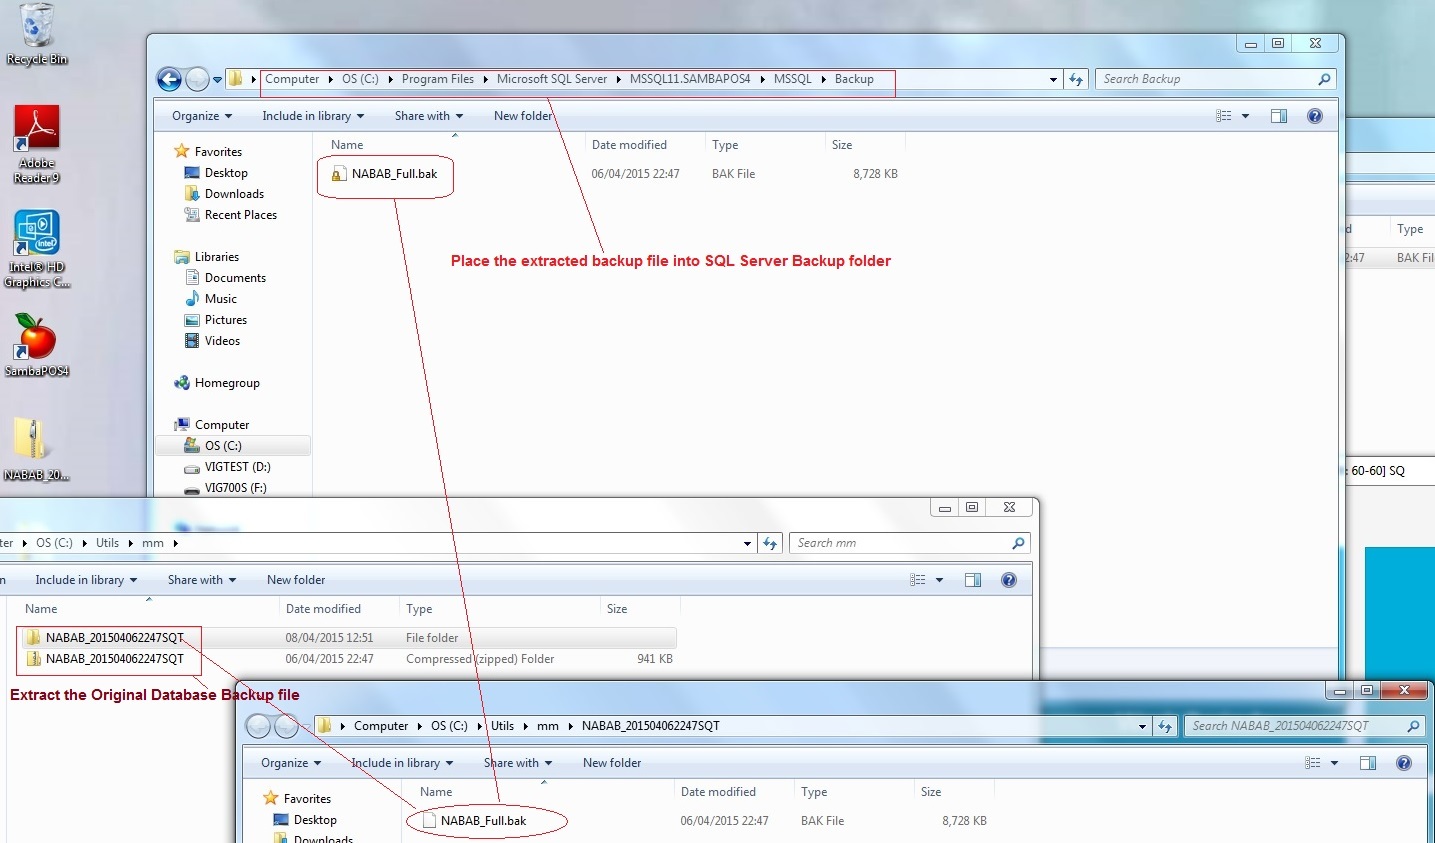1435x843 pixels.
Task: Refresh the Backup folder address bar
Action: [1076, 79]
